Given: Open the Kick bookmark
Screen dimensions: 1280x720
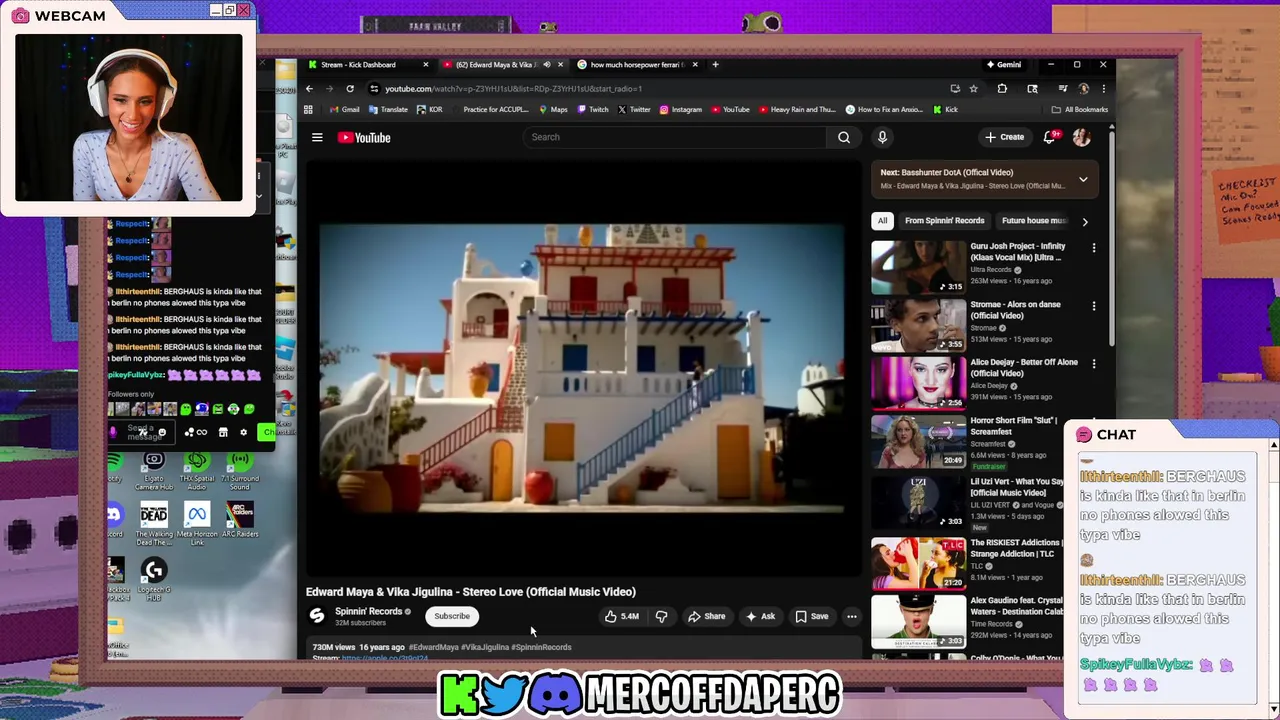Looking at the screenshot, I should [946, 109].
